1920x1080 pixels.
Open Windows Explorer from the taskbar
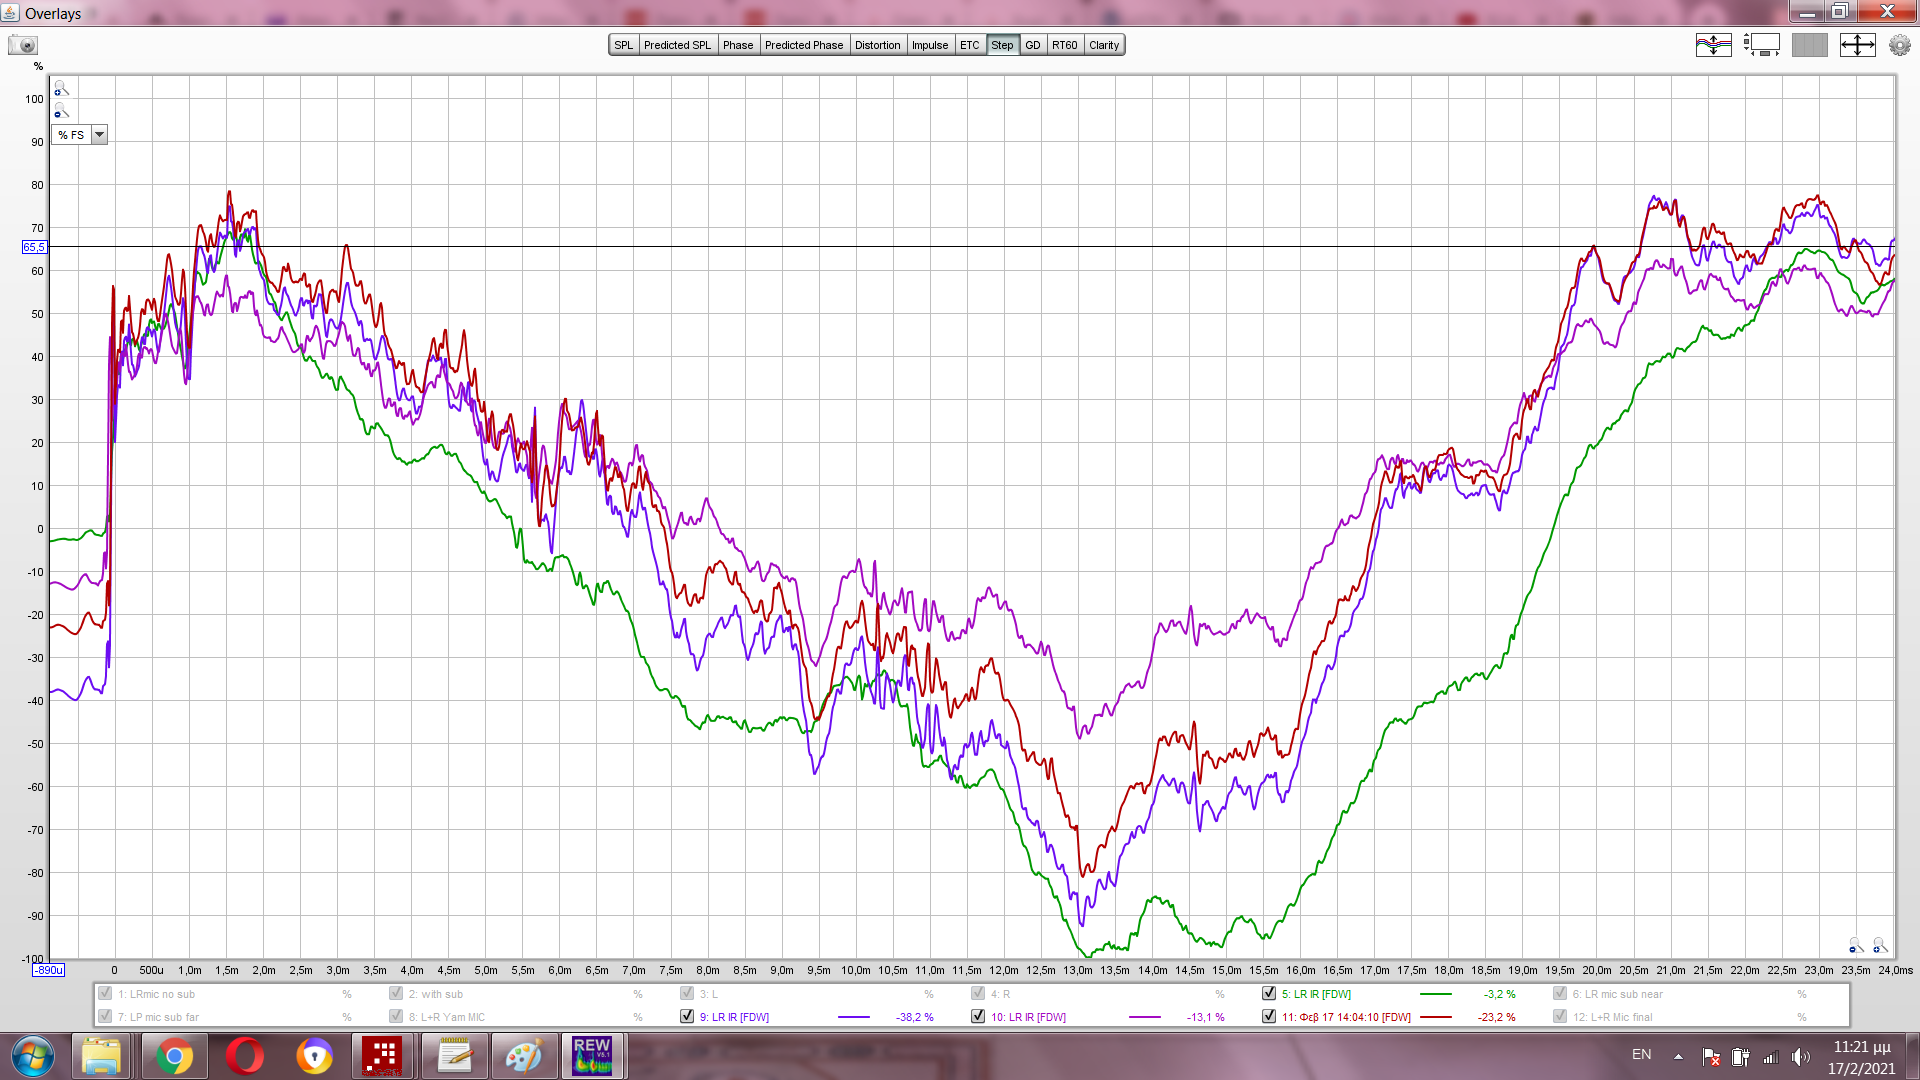(101, 1056)
